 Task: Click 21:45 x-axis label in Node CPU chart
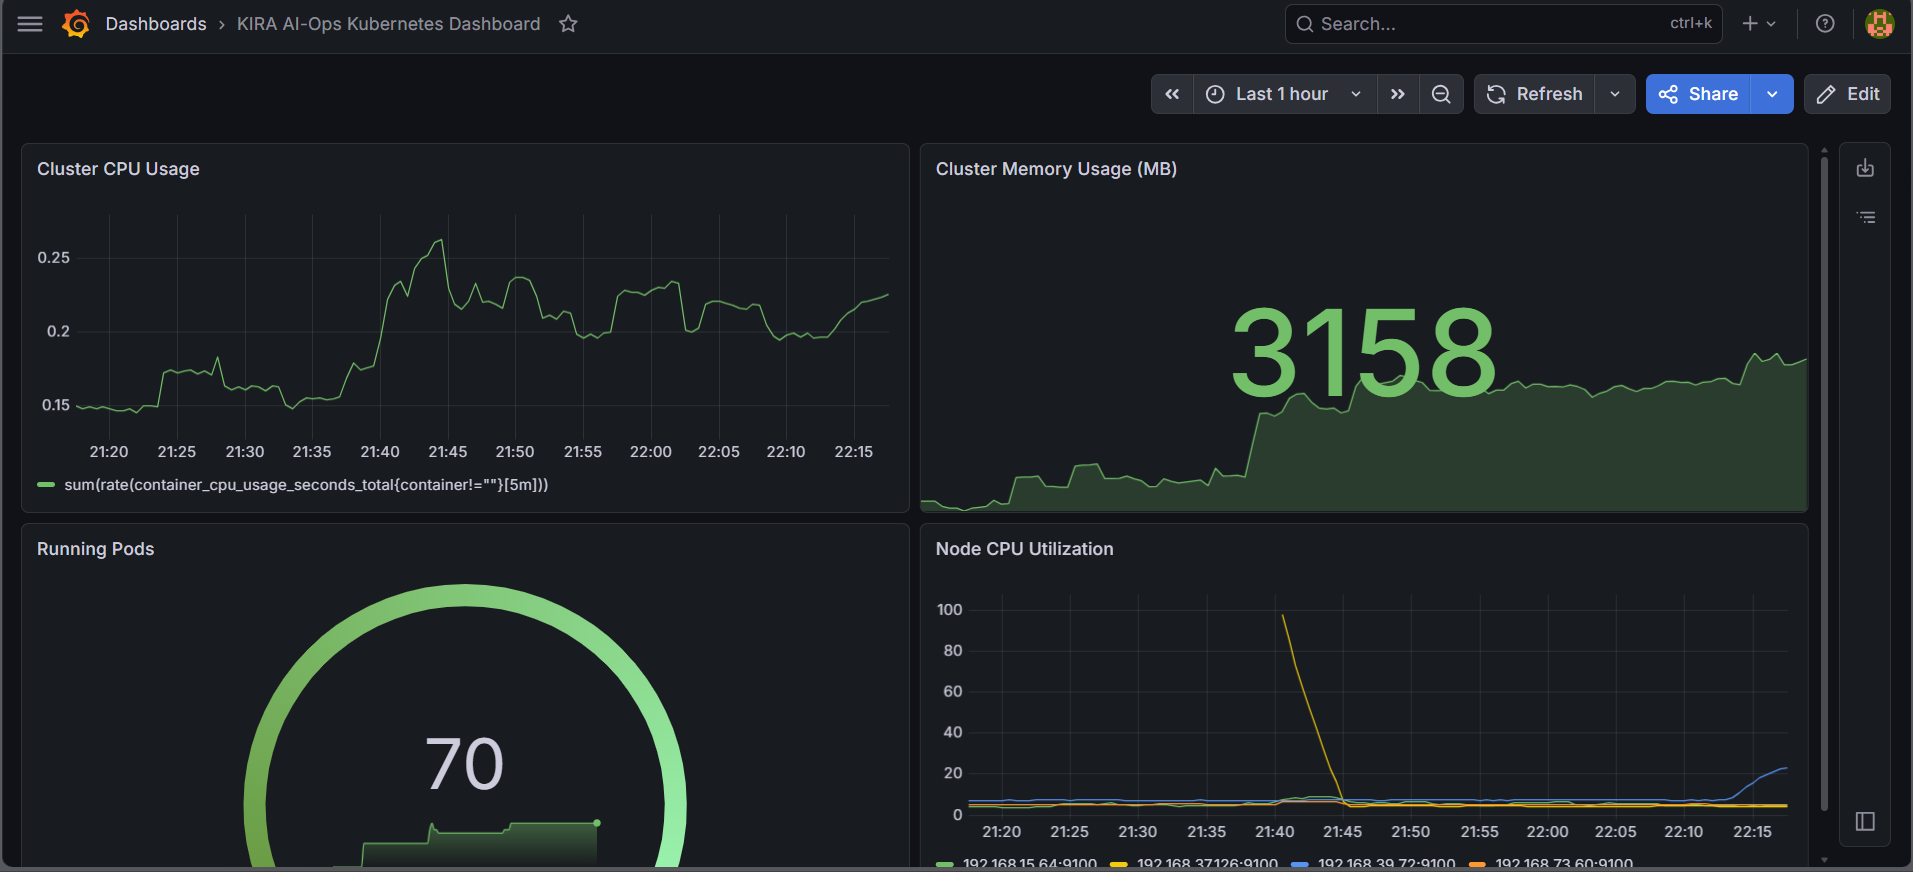click(1343, 832)
